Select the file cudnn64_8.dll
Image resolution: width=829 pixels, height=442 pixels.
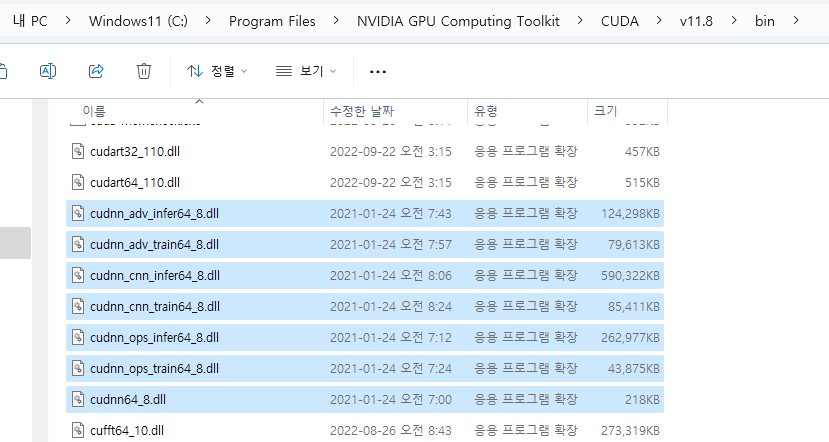(x=365, y=399)
